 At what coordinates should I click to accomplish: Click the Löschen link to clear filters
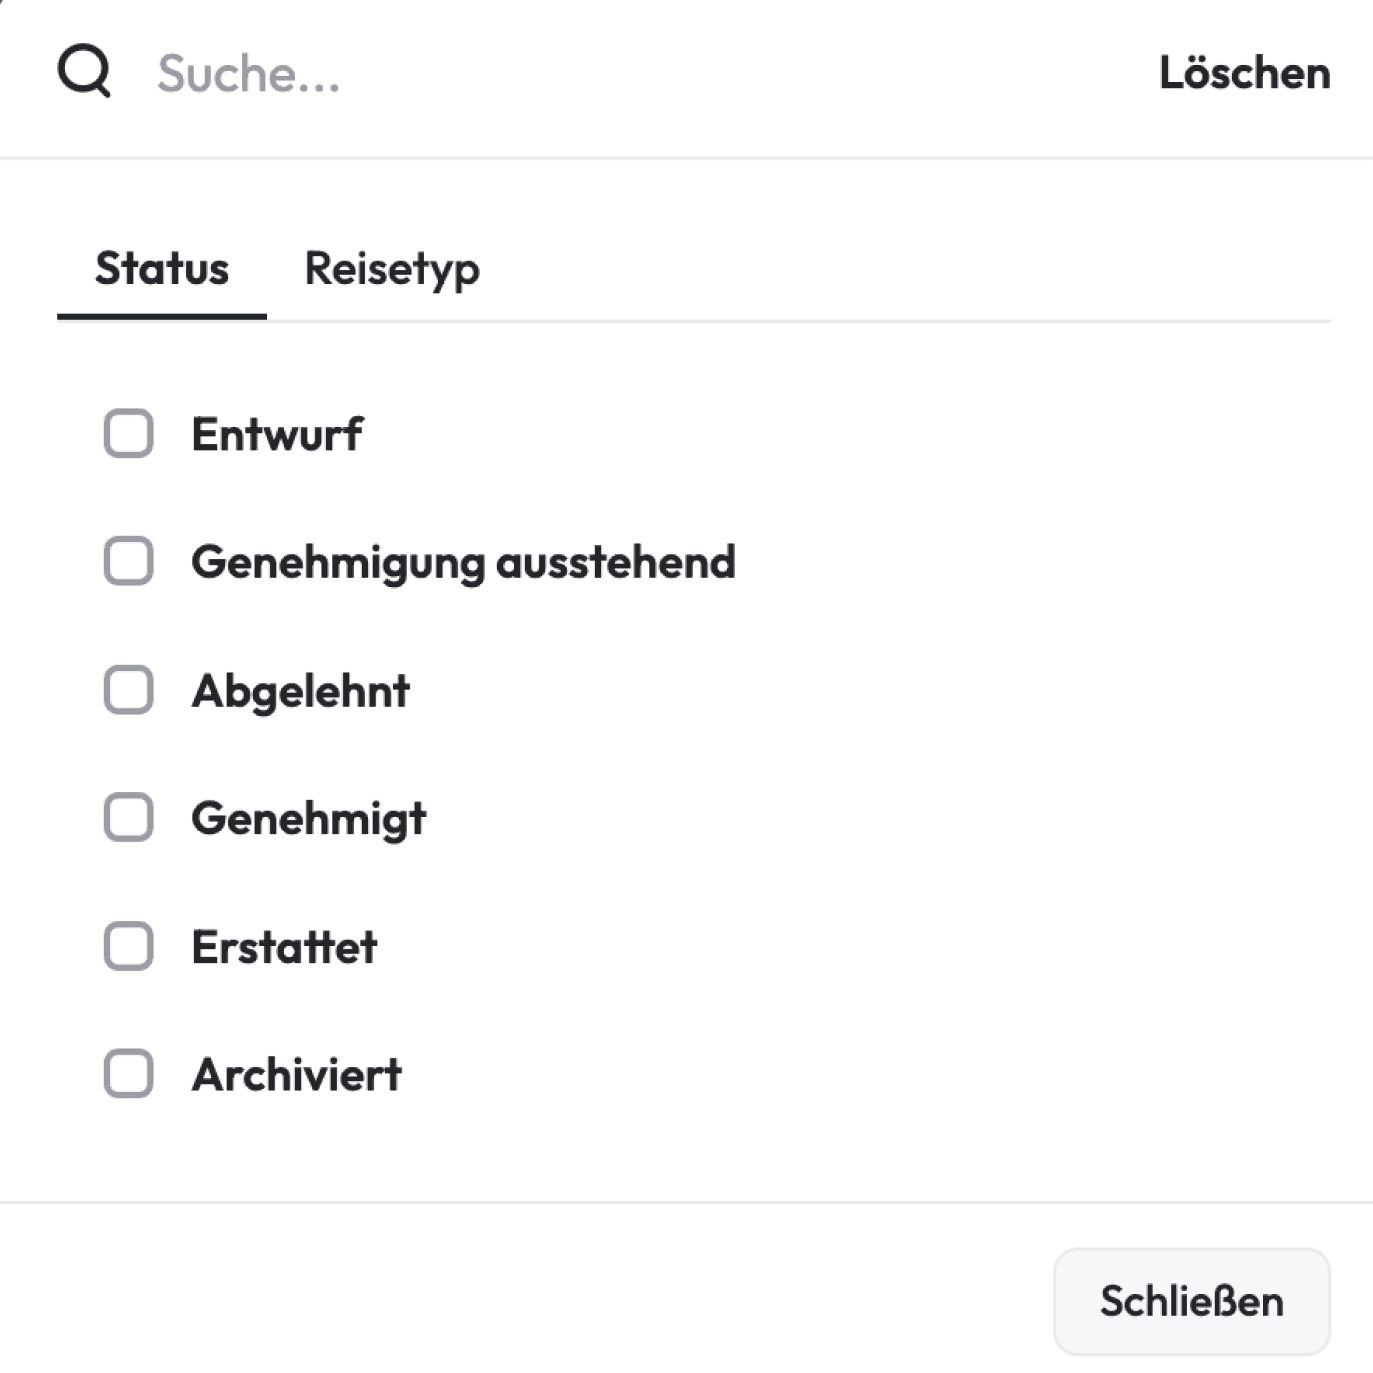(1243, 71)
